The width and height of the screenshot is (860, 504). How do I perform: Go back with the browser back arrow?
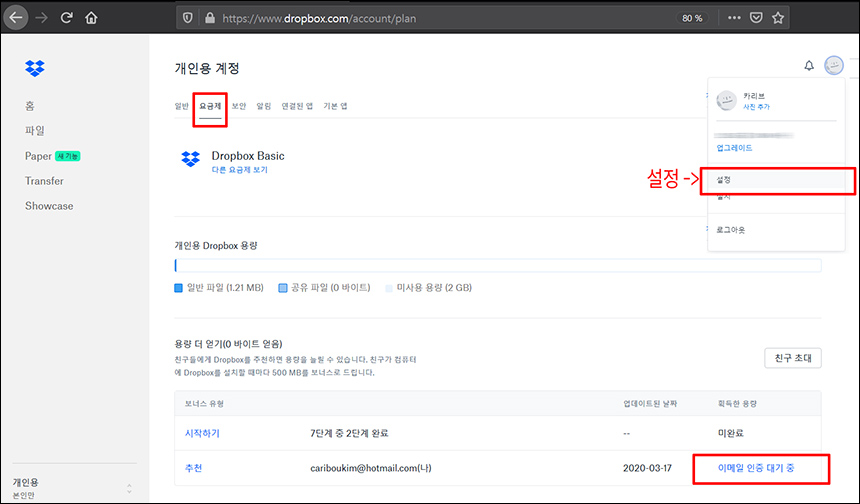tap(16, 18)
